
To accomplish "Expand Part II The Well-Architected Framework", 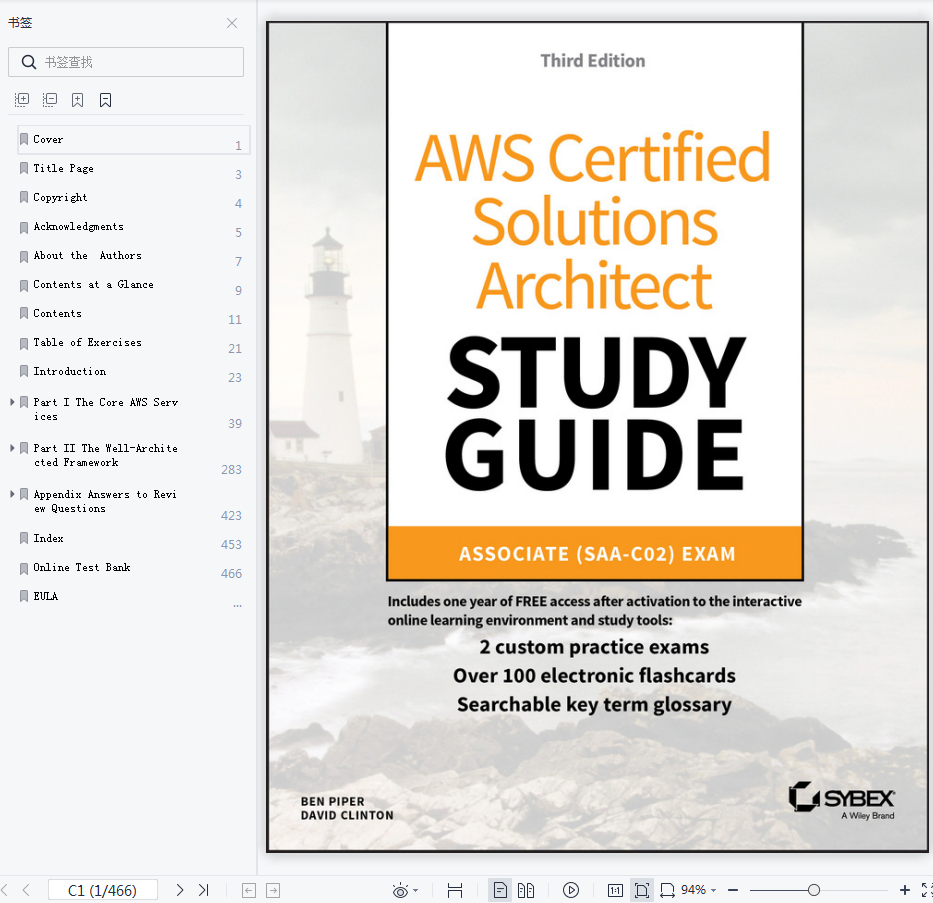I will tap(12, 448).
